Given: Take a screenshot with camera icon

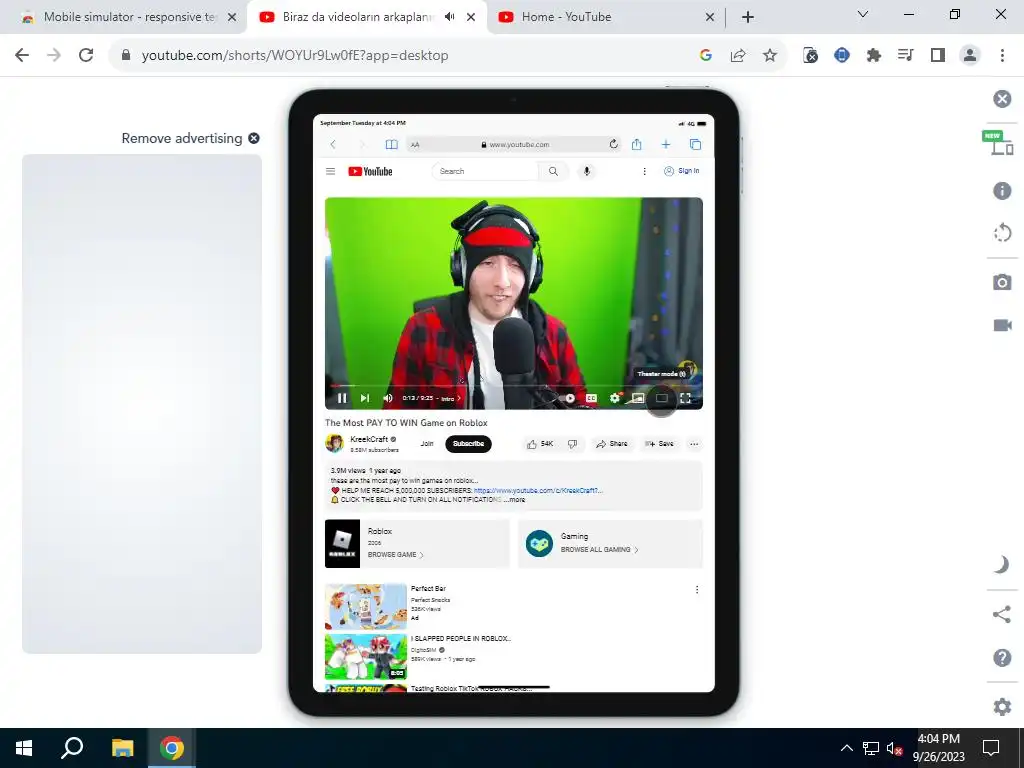Looking at the screenshot, I should [1002, 282].
